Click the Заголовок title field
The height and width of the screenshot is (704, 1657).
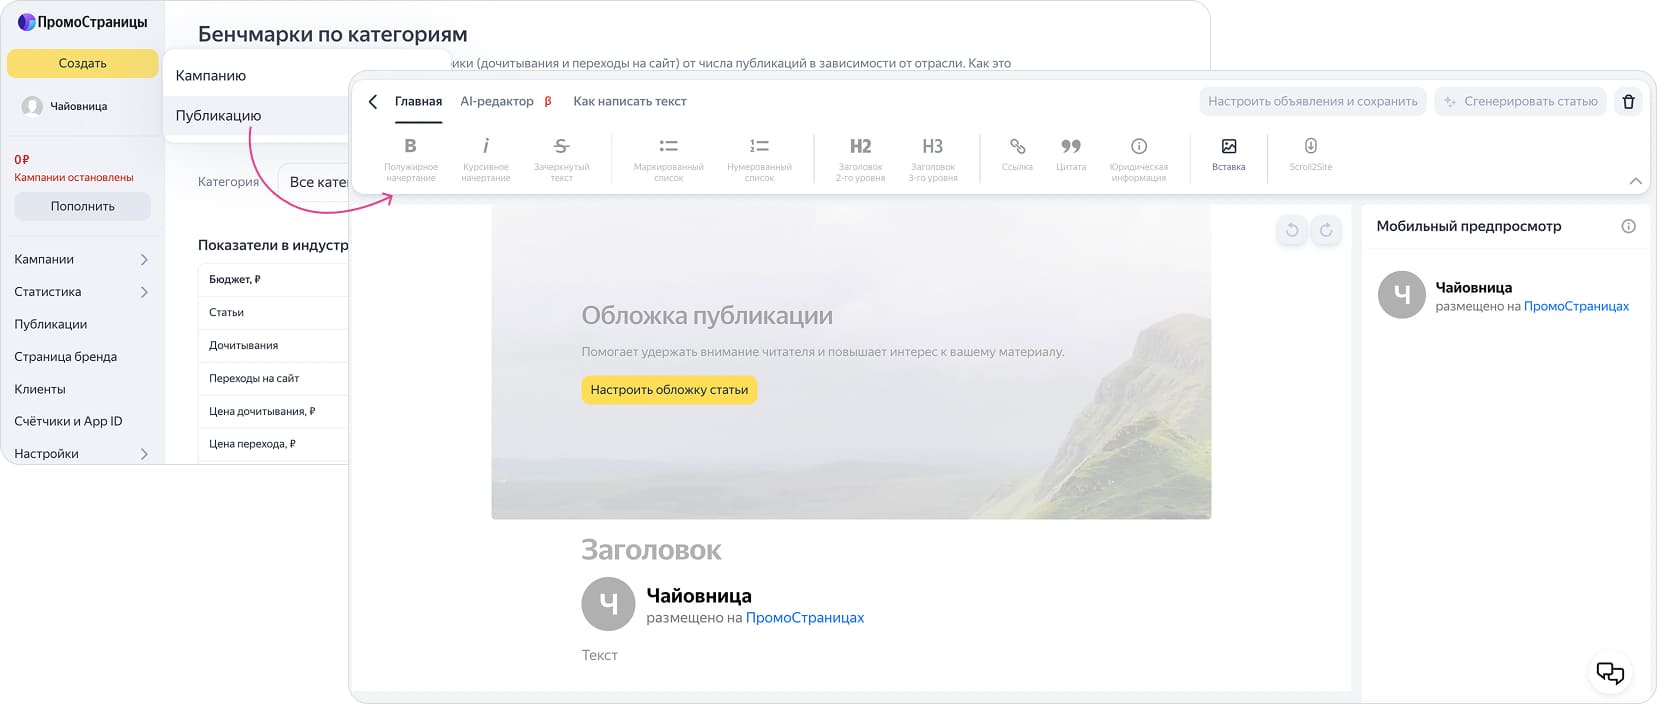pyautogui.click(x=651, y=550)
